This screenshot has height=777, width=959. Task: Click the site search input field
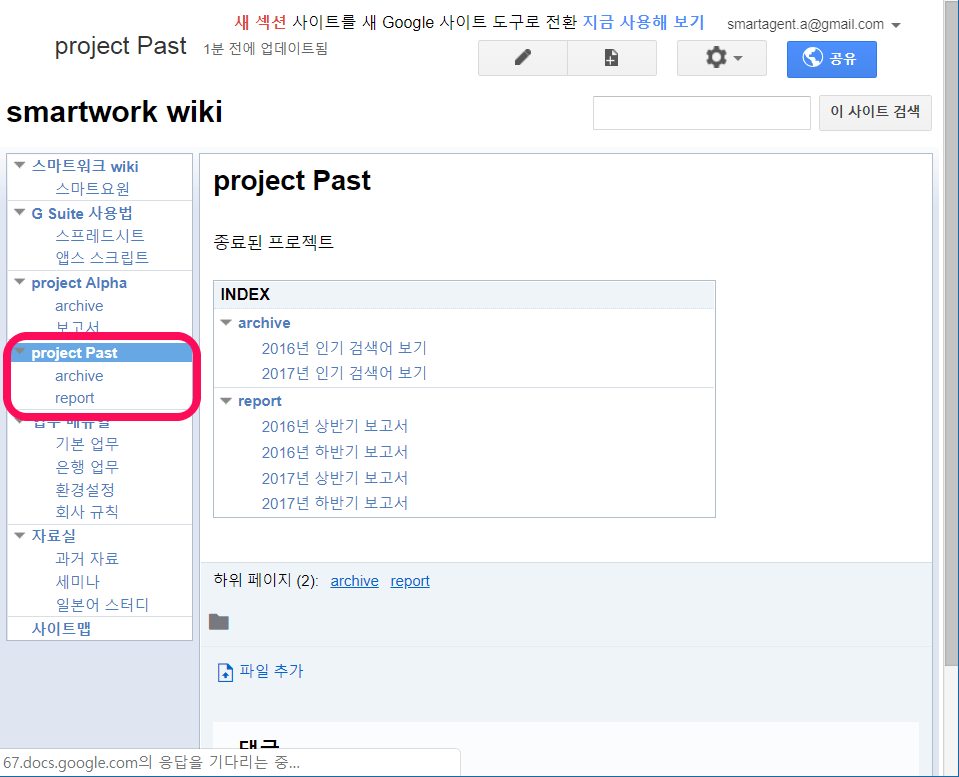[701, 112]
